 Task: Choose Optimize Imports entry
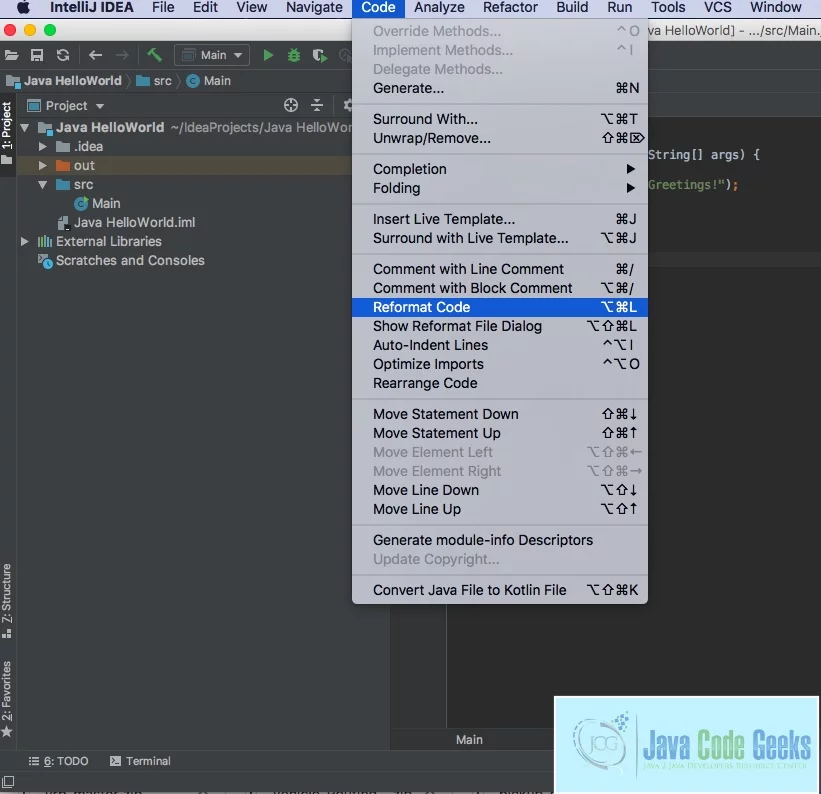click(500, 364)
